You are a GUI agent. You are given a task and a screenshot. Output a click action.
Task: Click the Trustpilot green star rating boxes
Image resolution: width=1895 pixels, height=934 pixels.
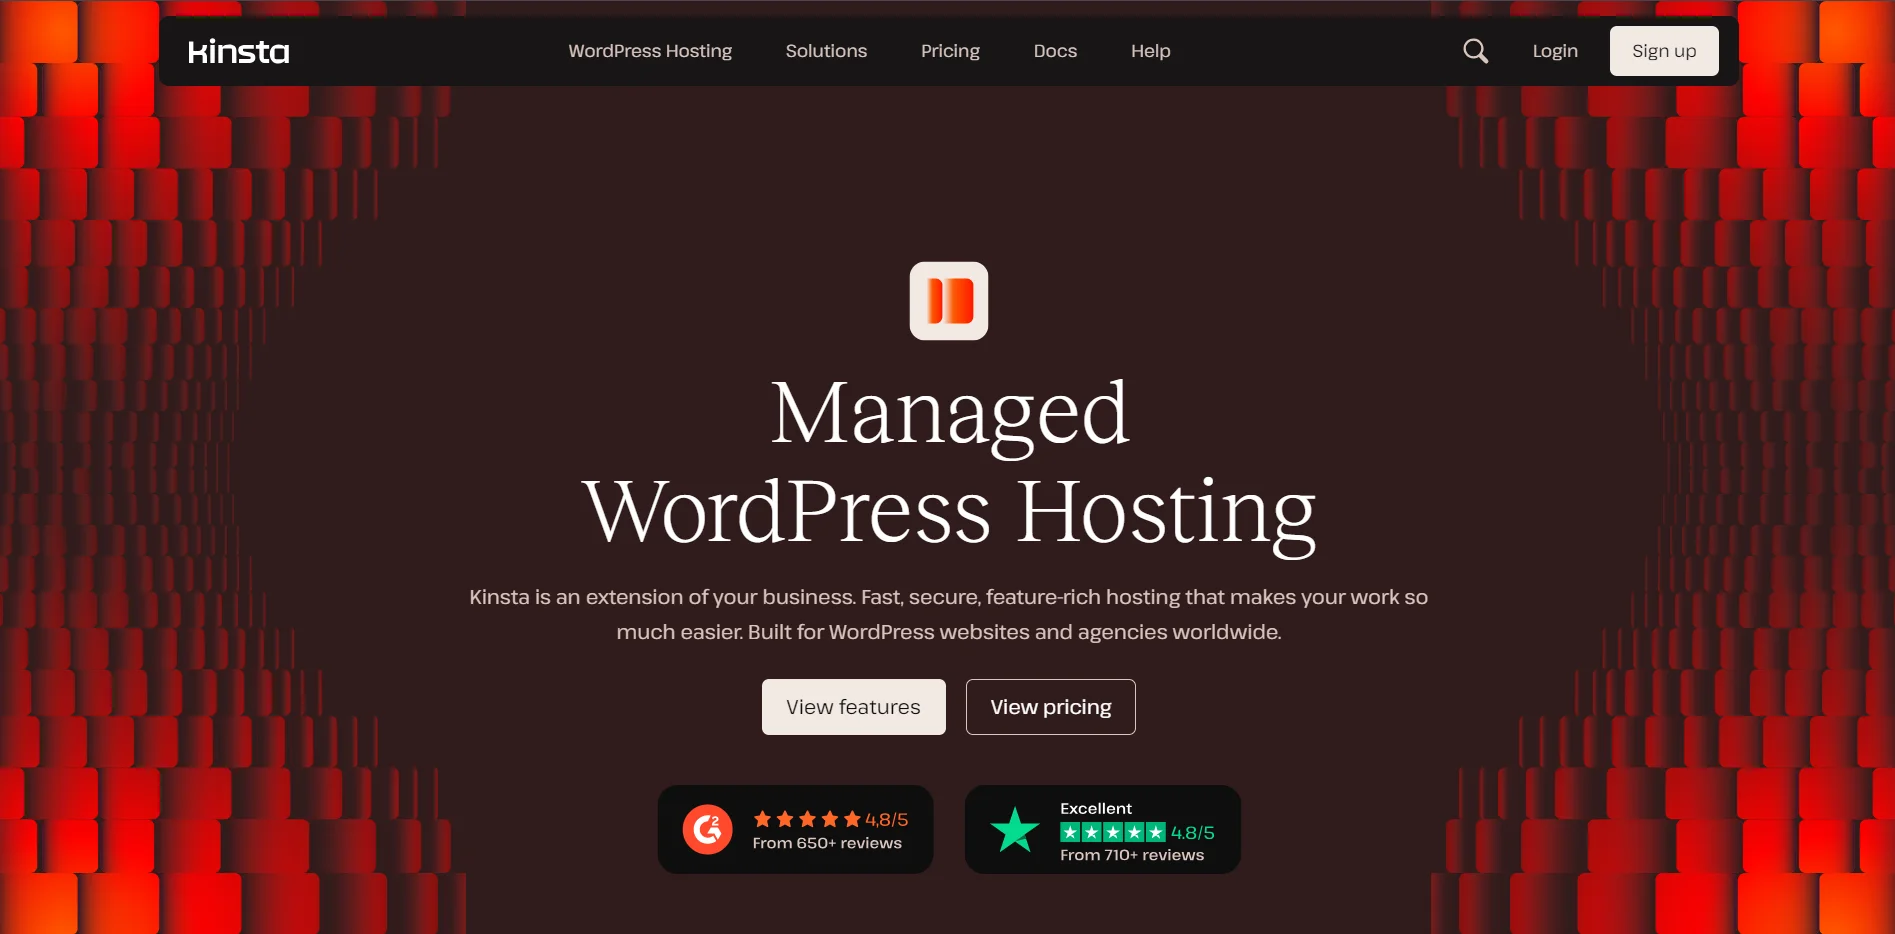click(1113, 832)
